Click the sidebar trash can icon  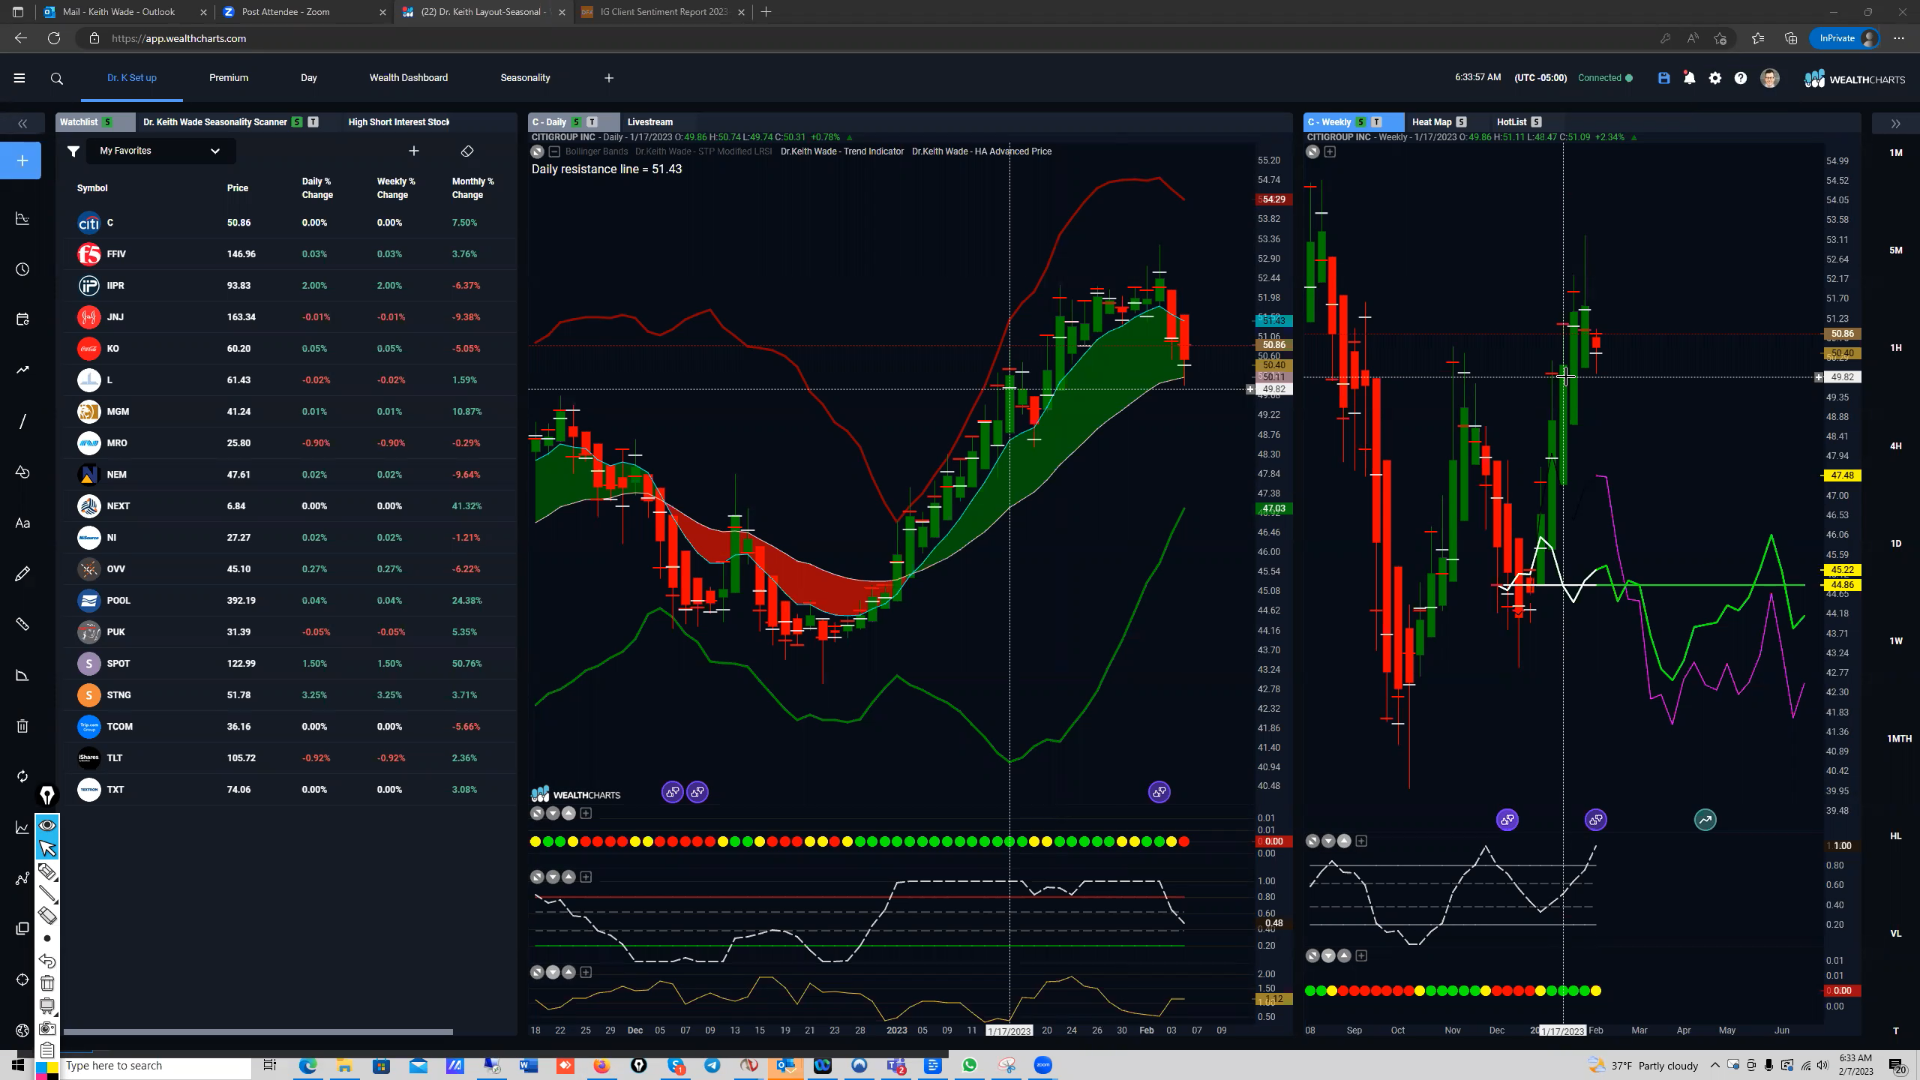tap(22, 726)
